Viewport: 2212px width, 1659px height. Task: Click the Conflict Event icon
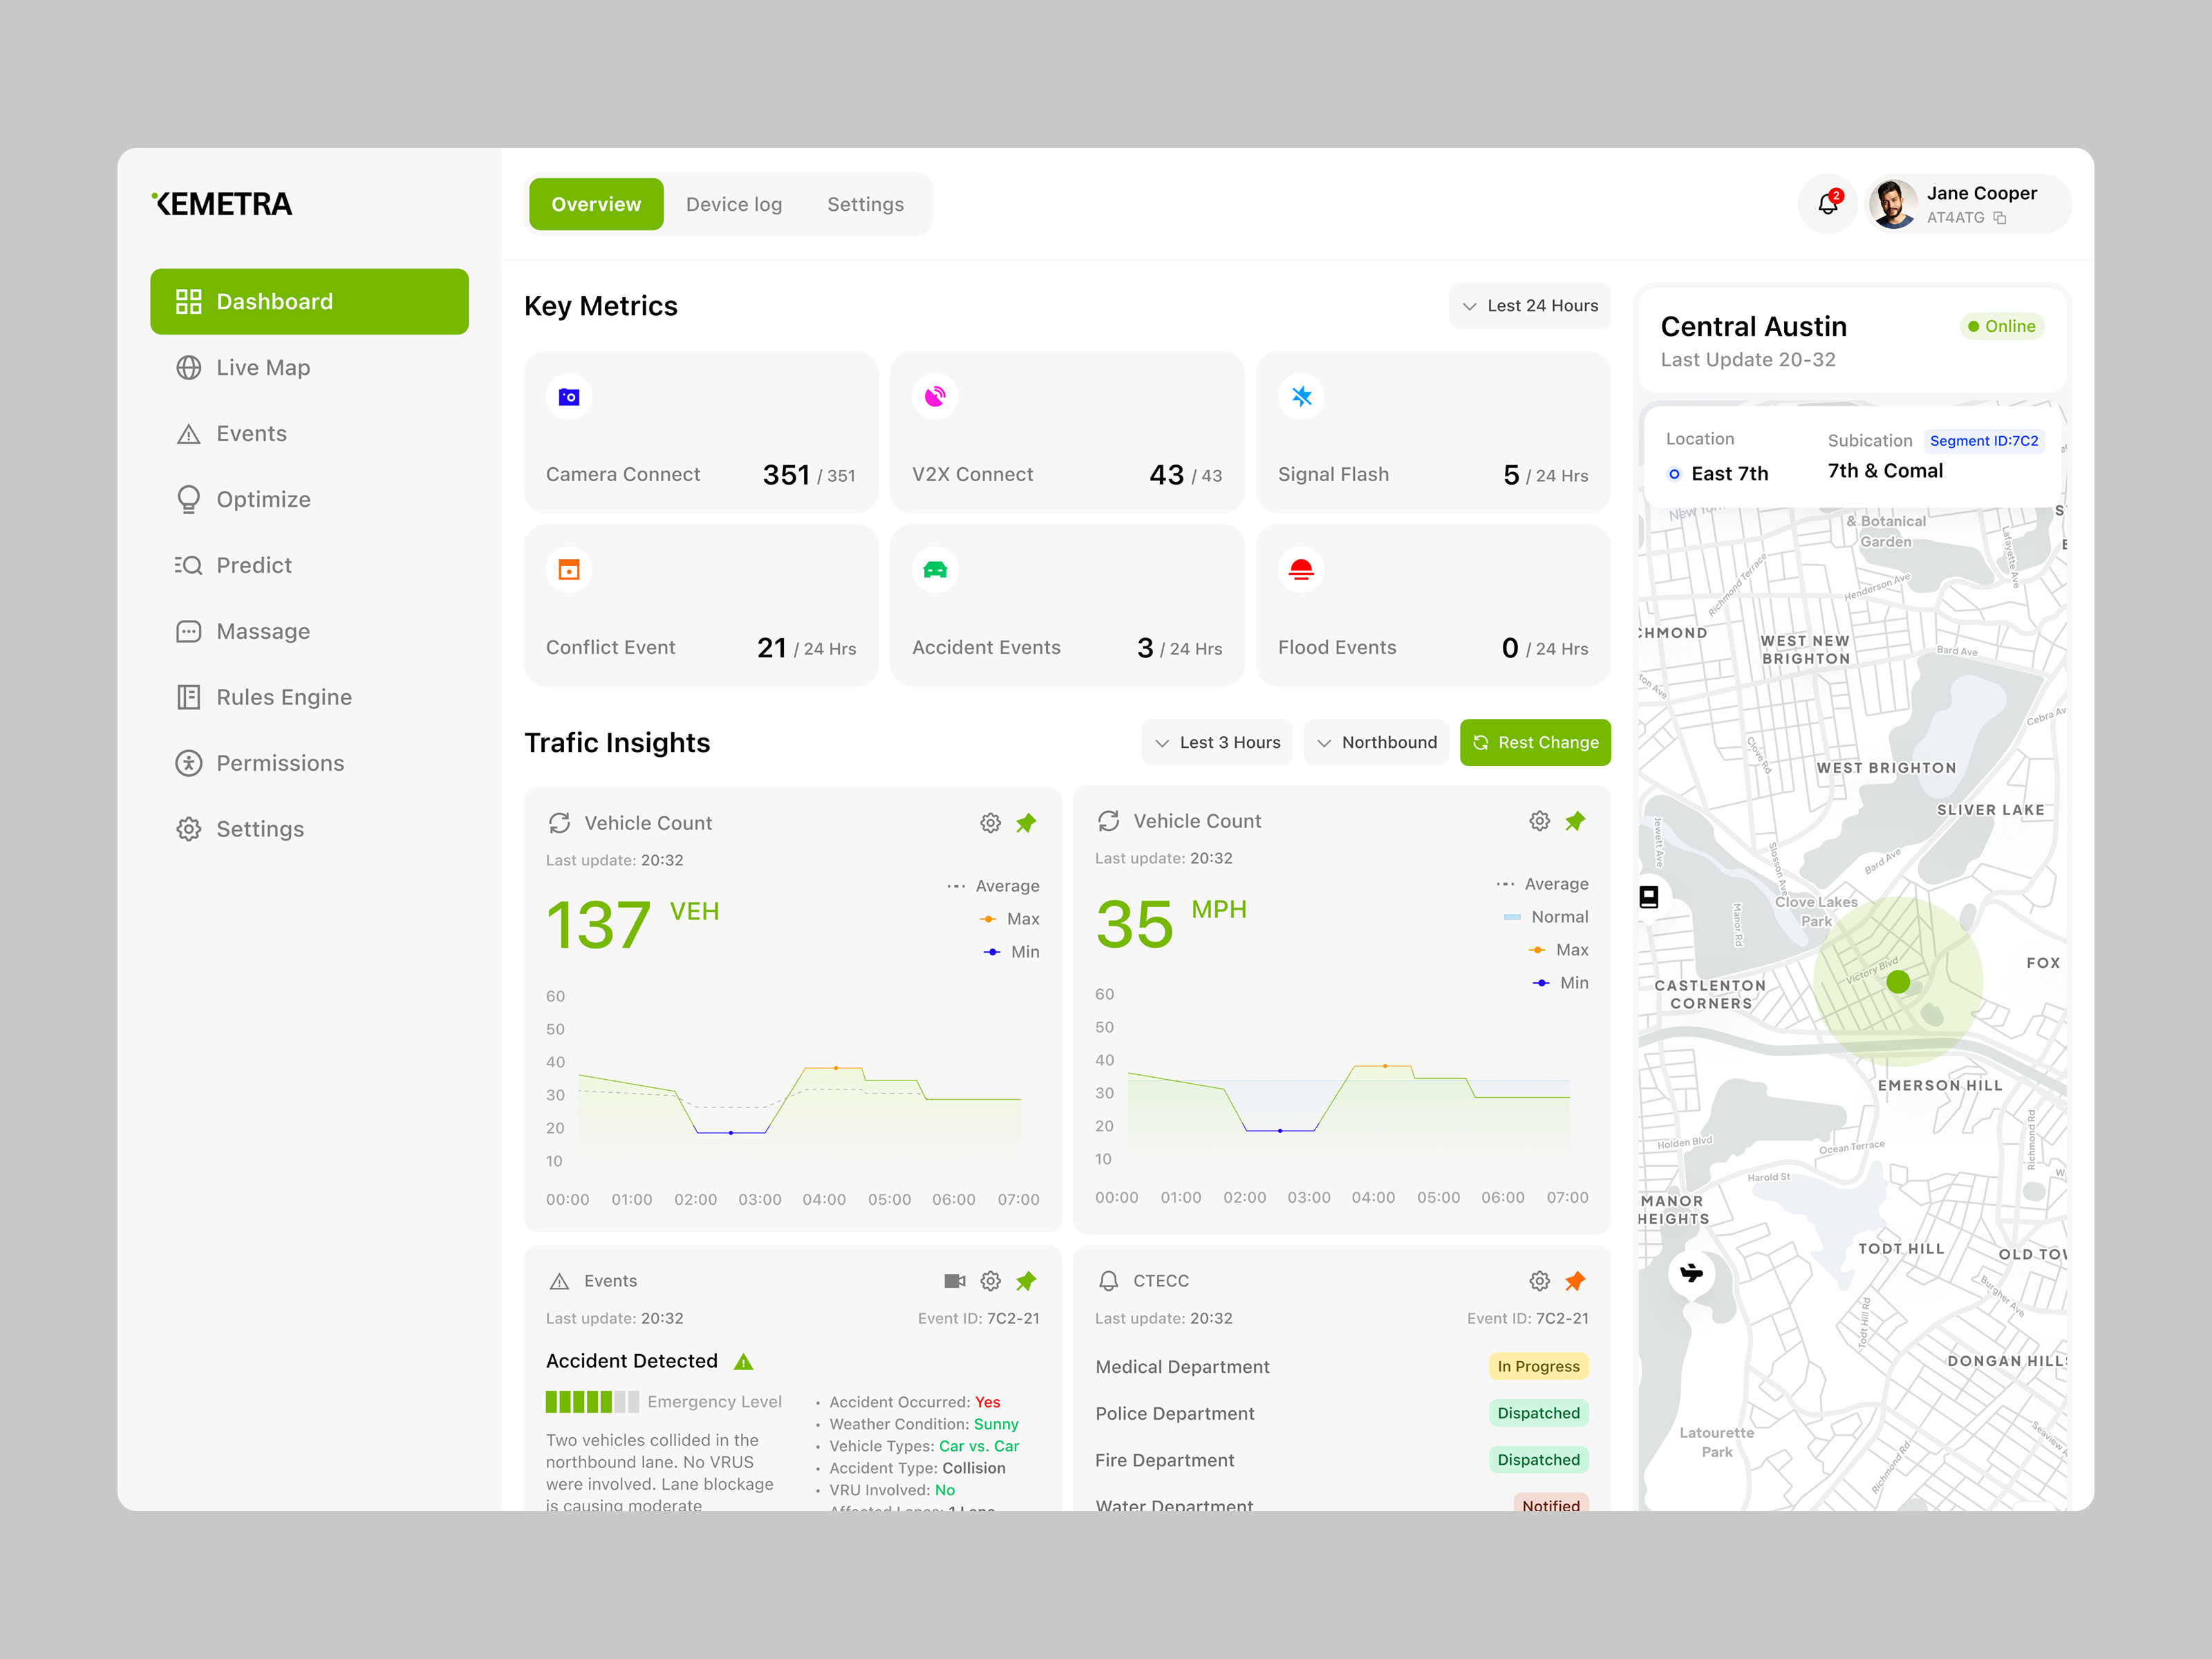tap(569, 570)
